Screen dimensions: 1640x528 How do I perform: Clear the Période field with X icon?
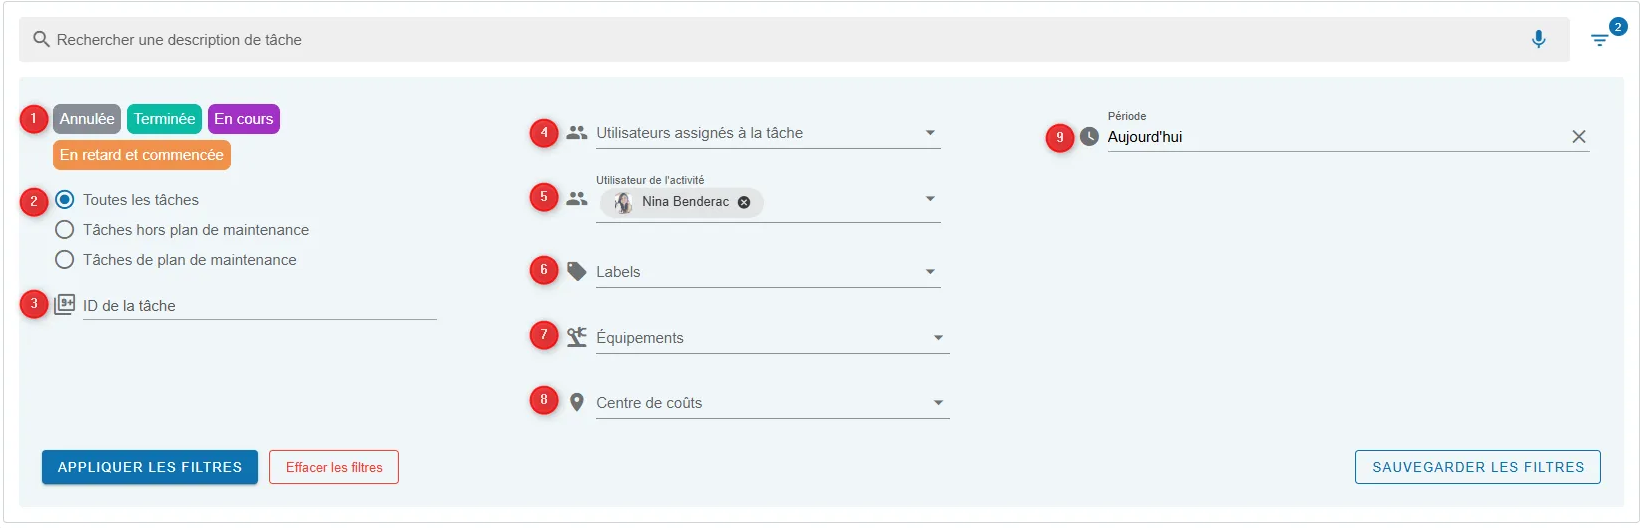point(1579,136)
